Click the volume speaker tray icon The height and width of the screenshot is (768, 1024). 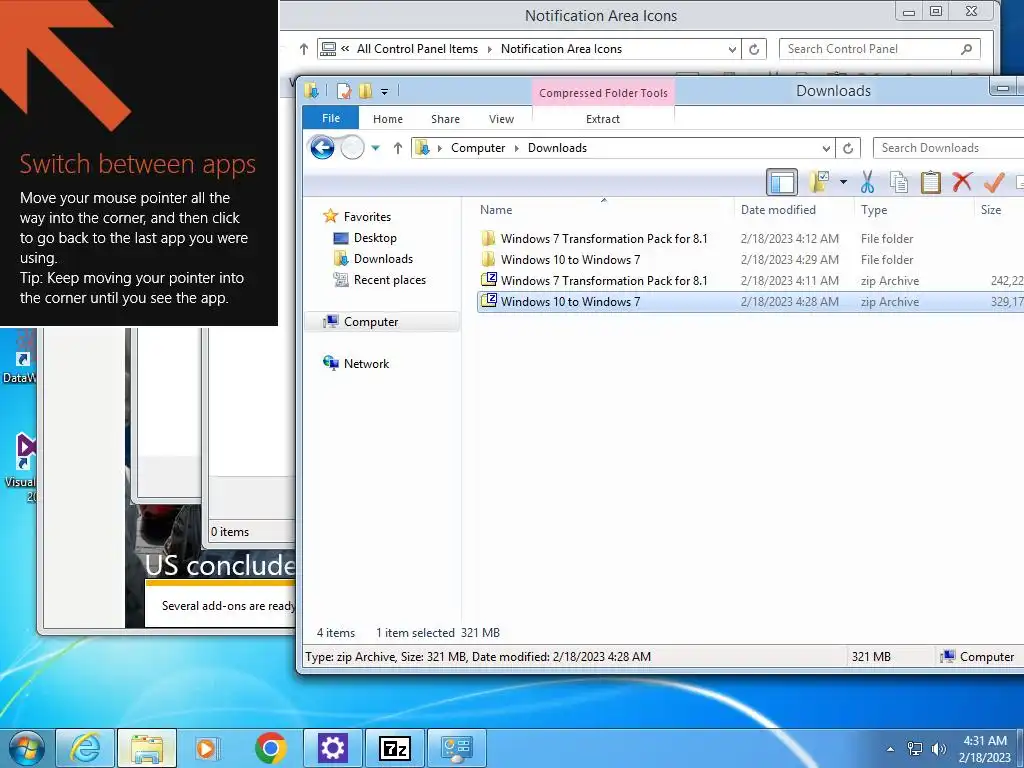[x=938, y=748]
